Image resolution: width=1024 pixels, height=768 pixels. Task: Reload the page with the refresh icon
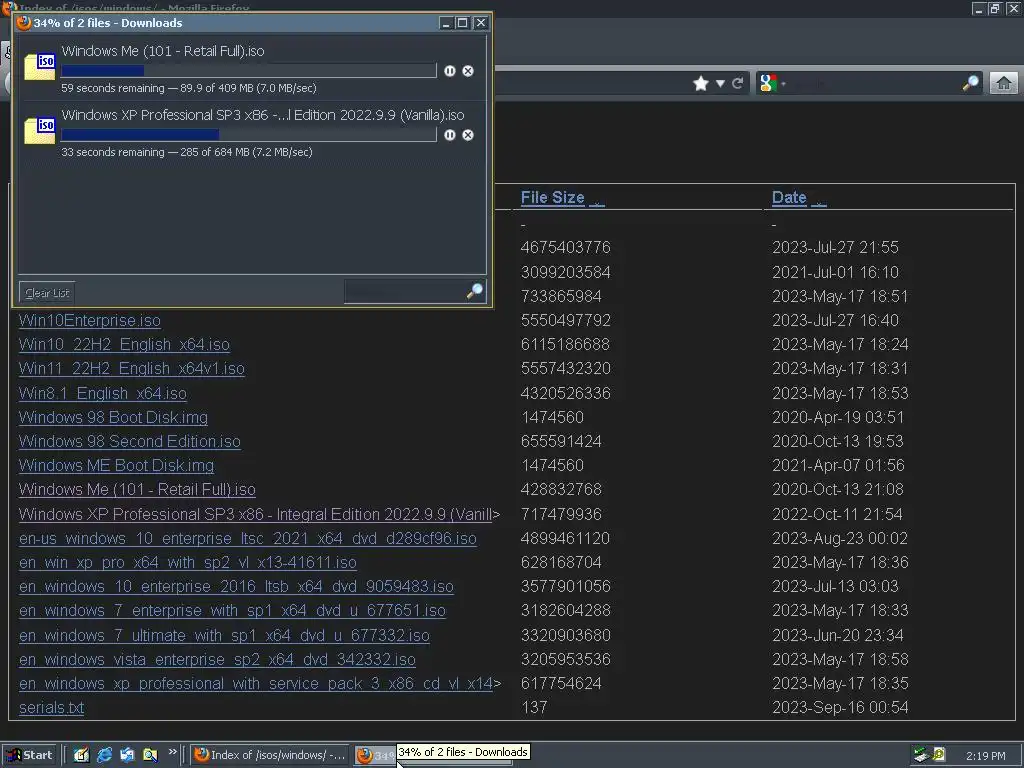(x=738, y=84)
